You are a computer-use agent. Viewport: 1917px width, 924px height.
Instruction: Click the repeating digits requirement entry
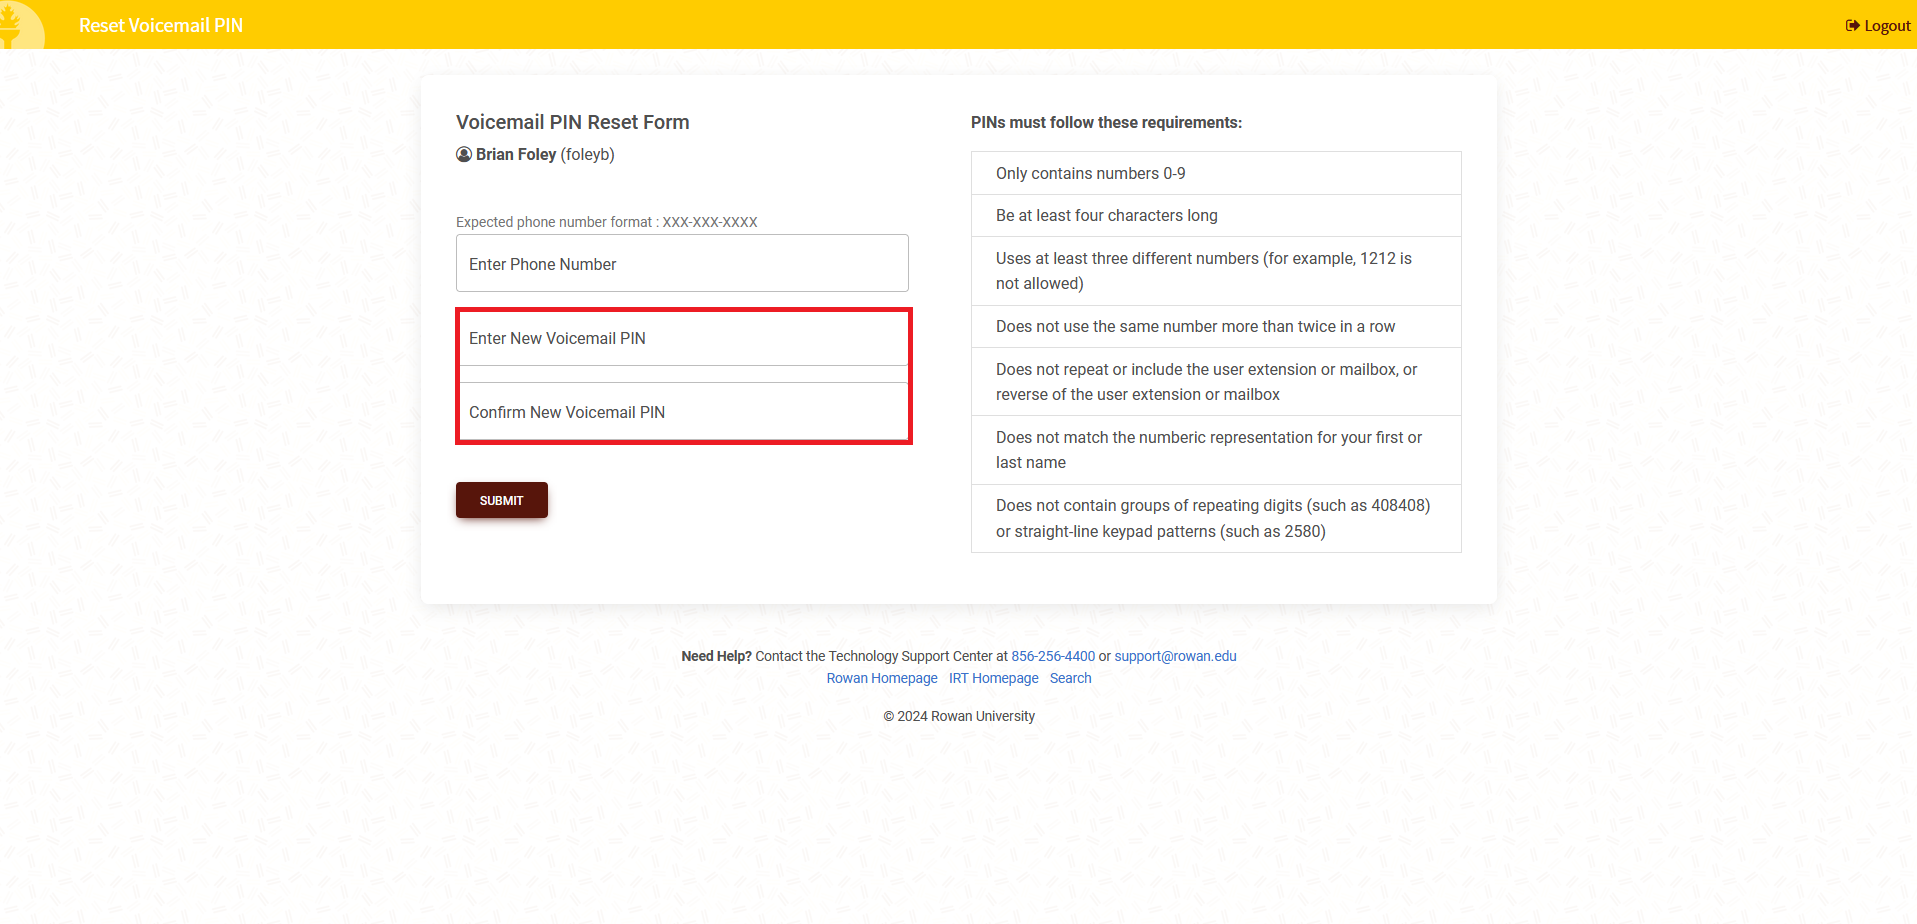pos(1214,518)
